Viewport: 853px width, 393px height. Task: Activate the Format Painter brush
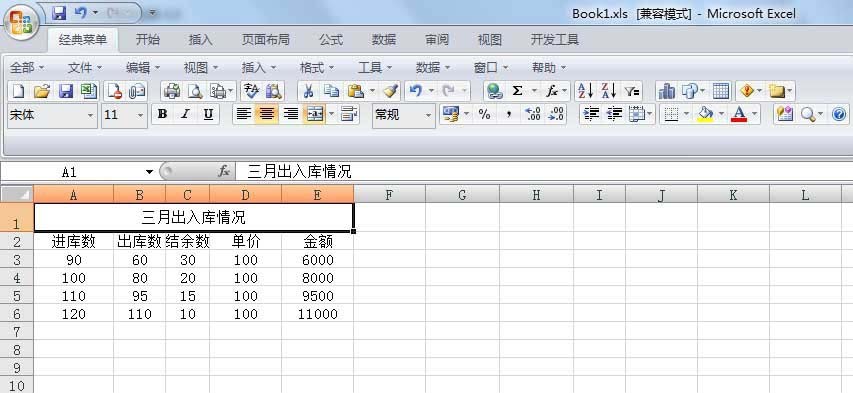point(390,91)
